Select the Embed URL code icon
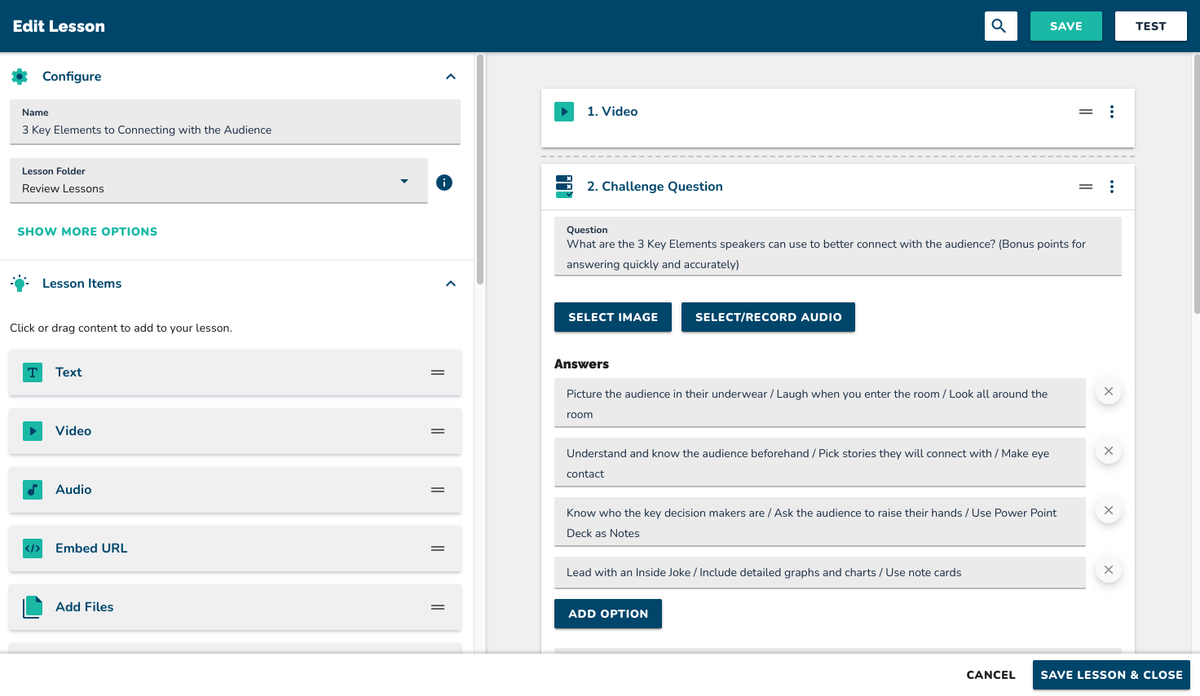The image size is (1200, 696). 32,548
